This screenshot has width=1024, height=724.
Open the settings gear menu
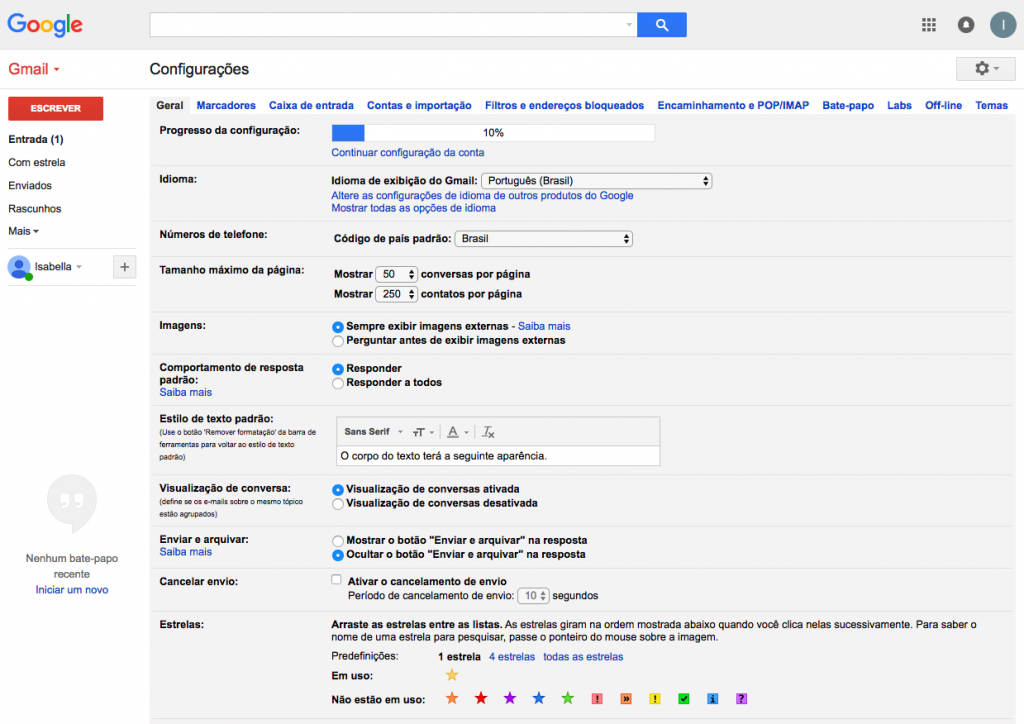(x=985, y=69)
